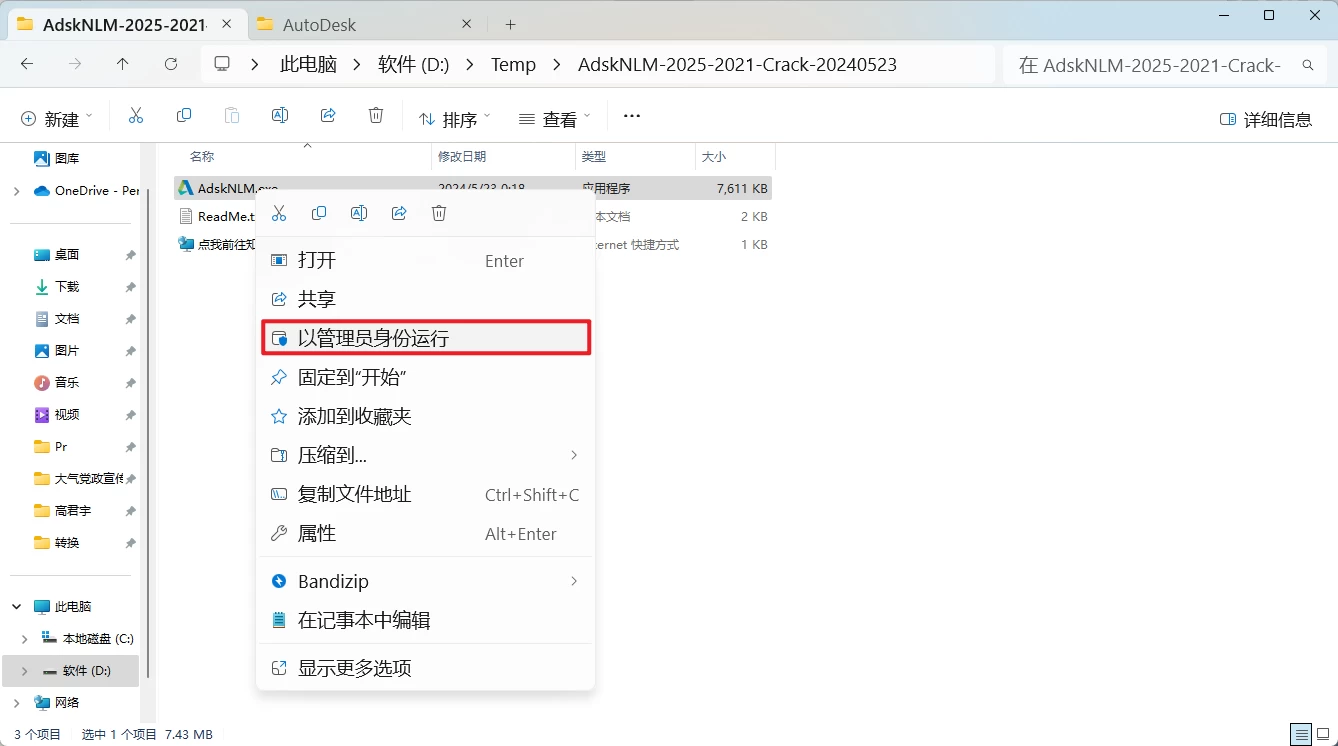
Task: Click the Delete trash icon in the toolbar
Action: pos(376,116)
